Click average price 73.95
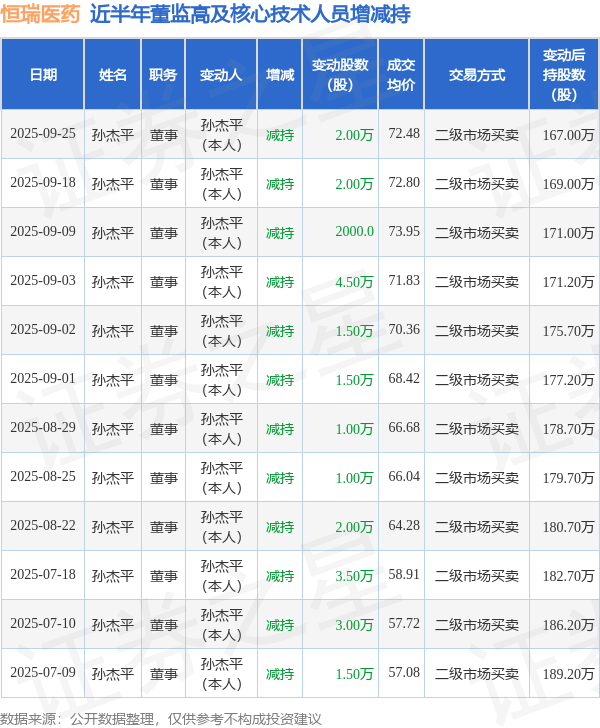 pos(404,232)
